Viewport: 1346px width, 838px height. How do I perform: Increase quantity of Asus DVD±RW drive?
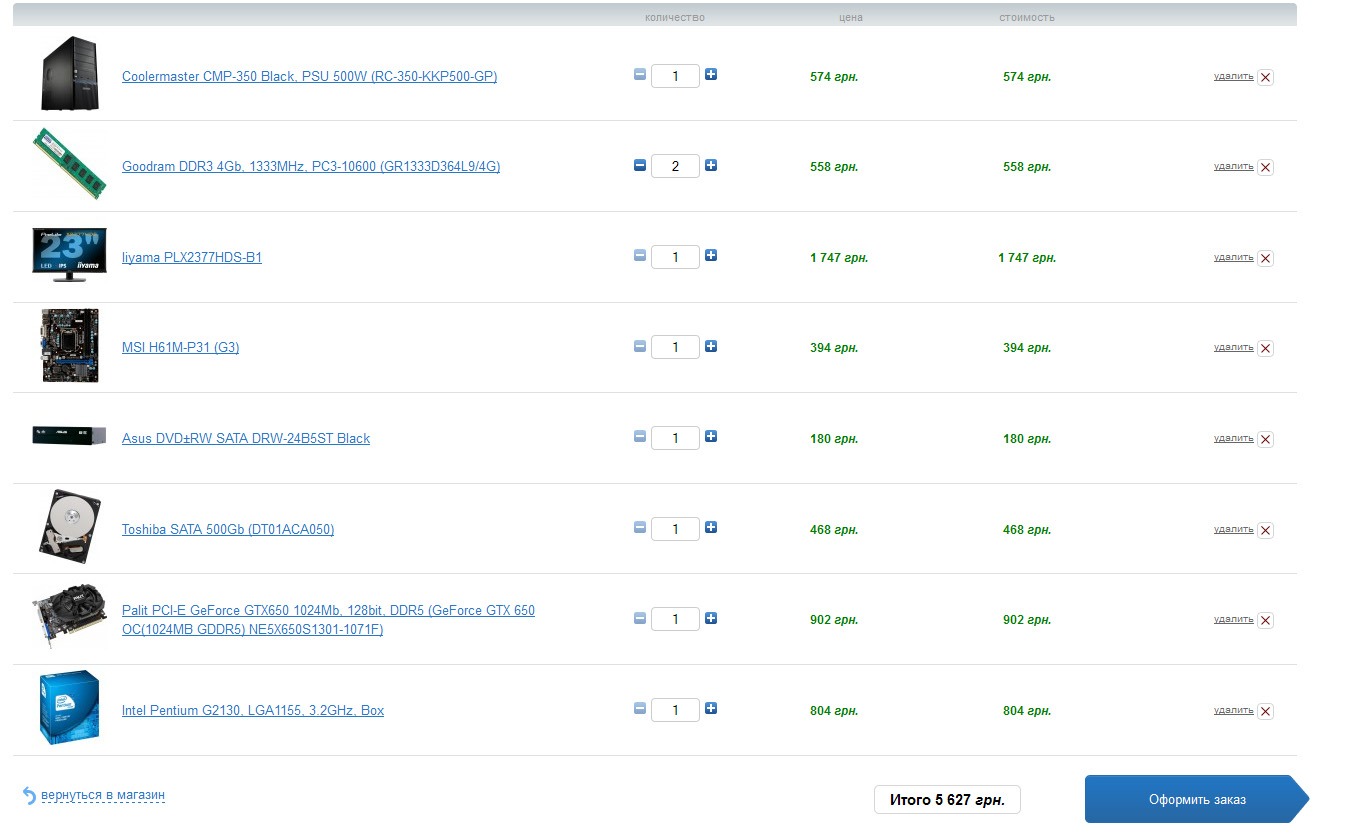point(711,436)
